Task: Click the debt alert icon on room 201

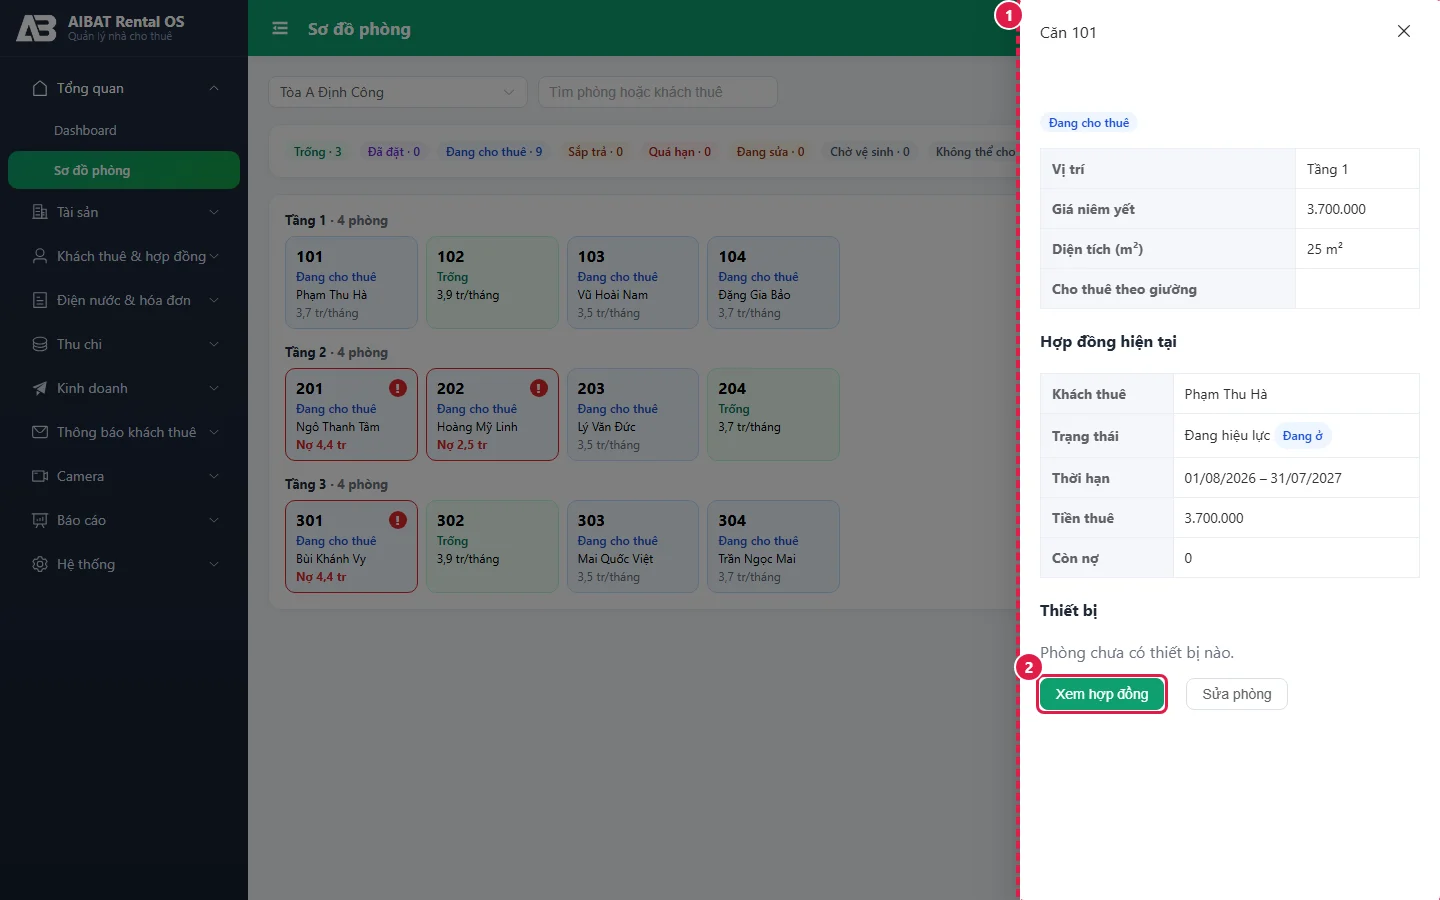Action: pyautogui.click(x=398, y=388)
